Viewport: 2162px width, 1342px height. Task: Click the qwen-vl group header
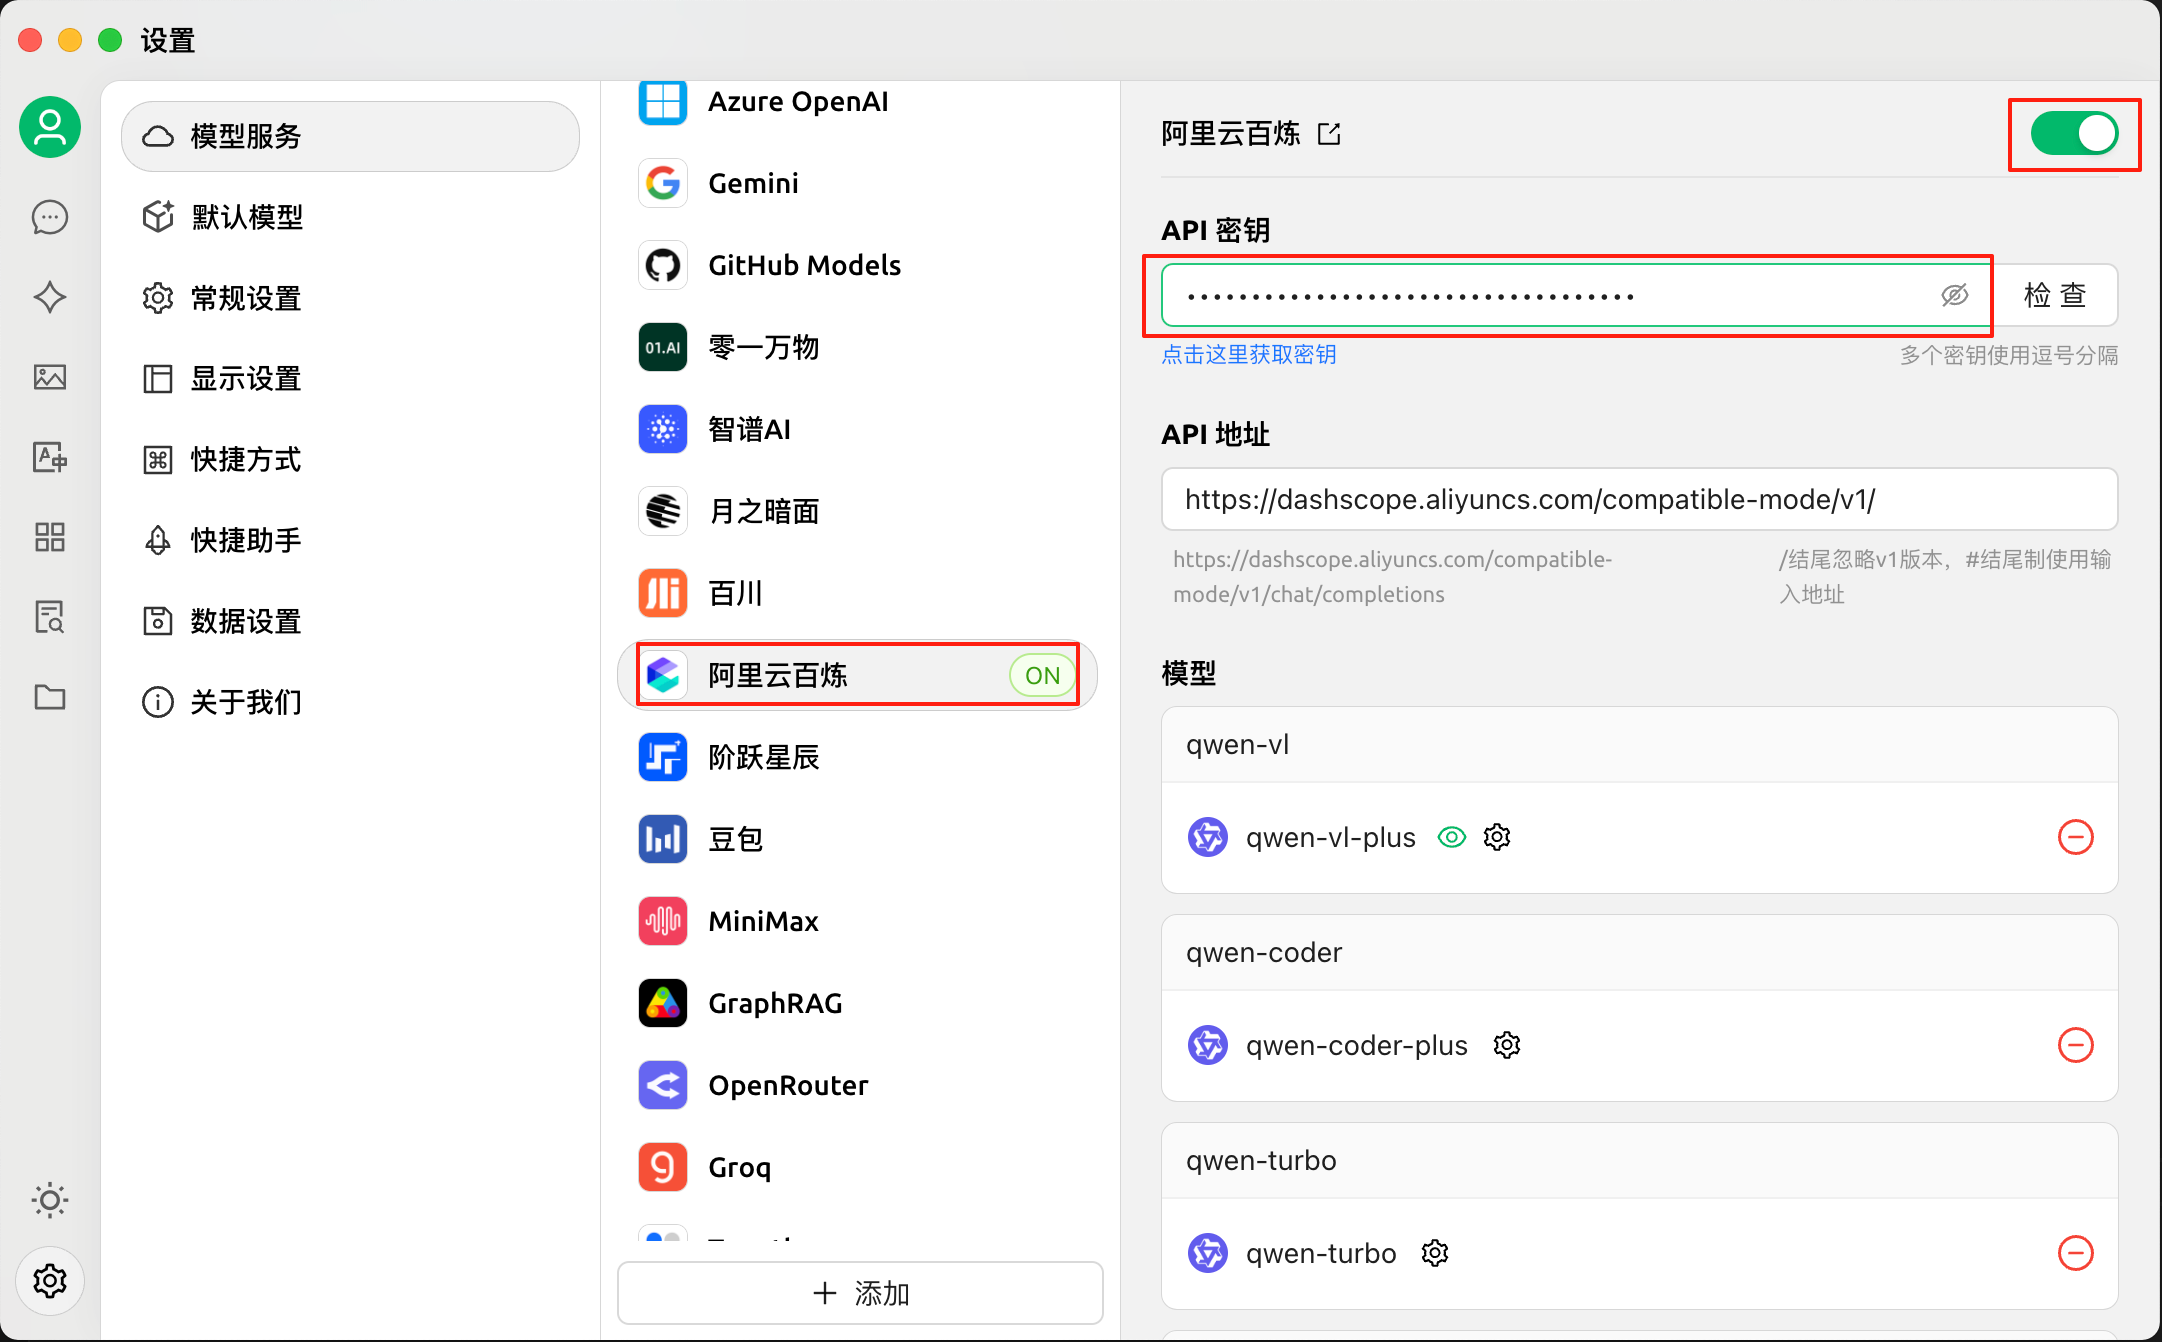1639,745
